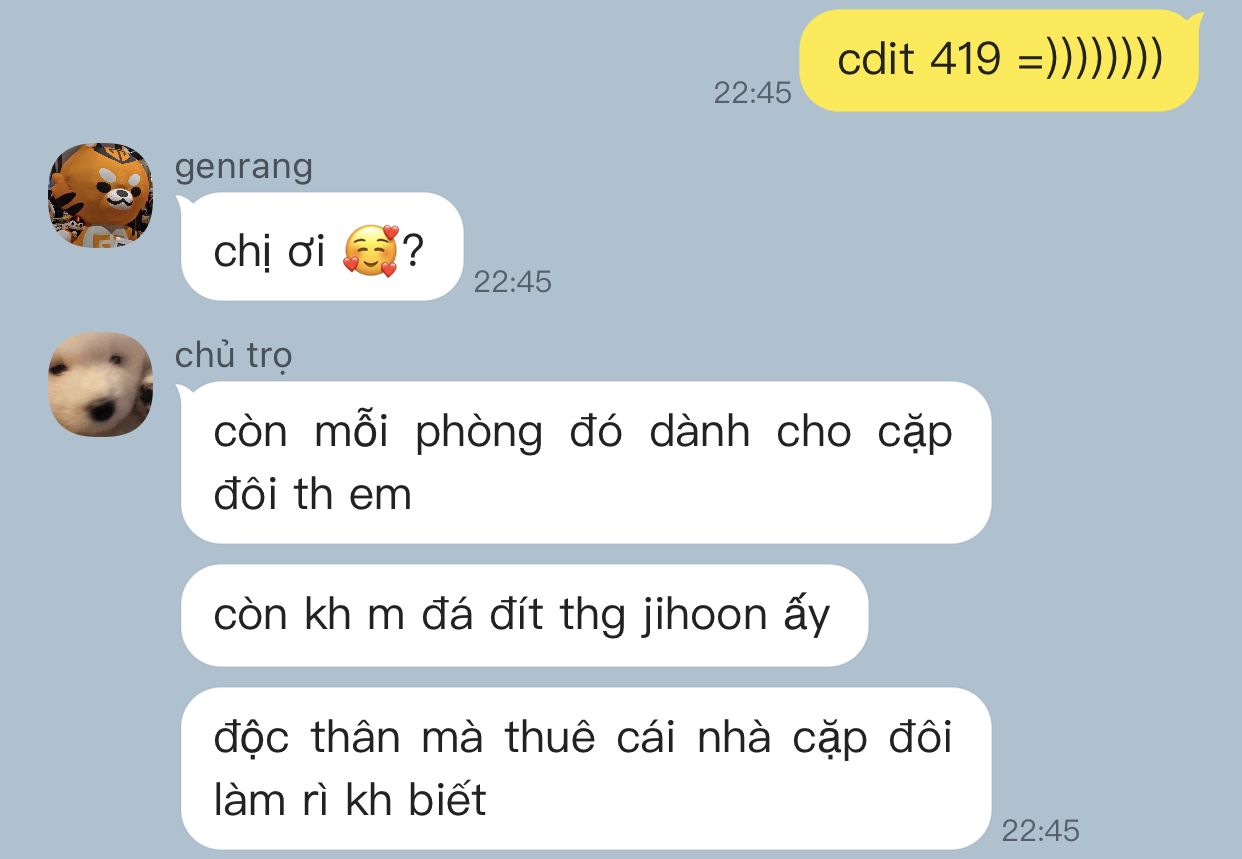
Task: Select the "độc thân mà thuê" message bubble
Action: tap(586, 768)
